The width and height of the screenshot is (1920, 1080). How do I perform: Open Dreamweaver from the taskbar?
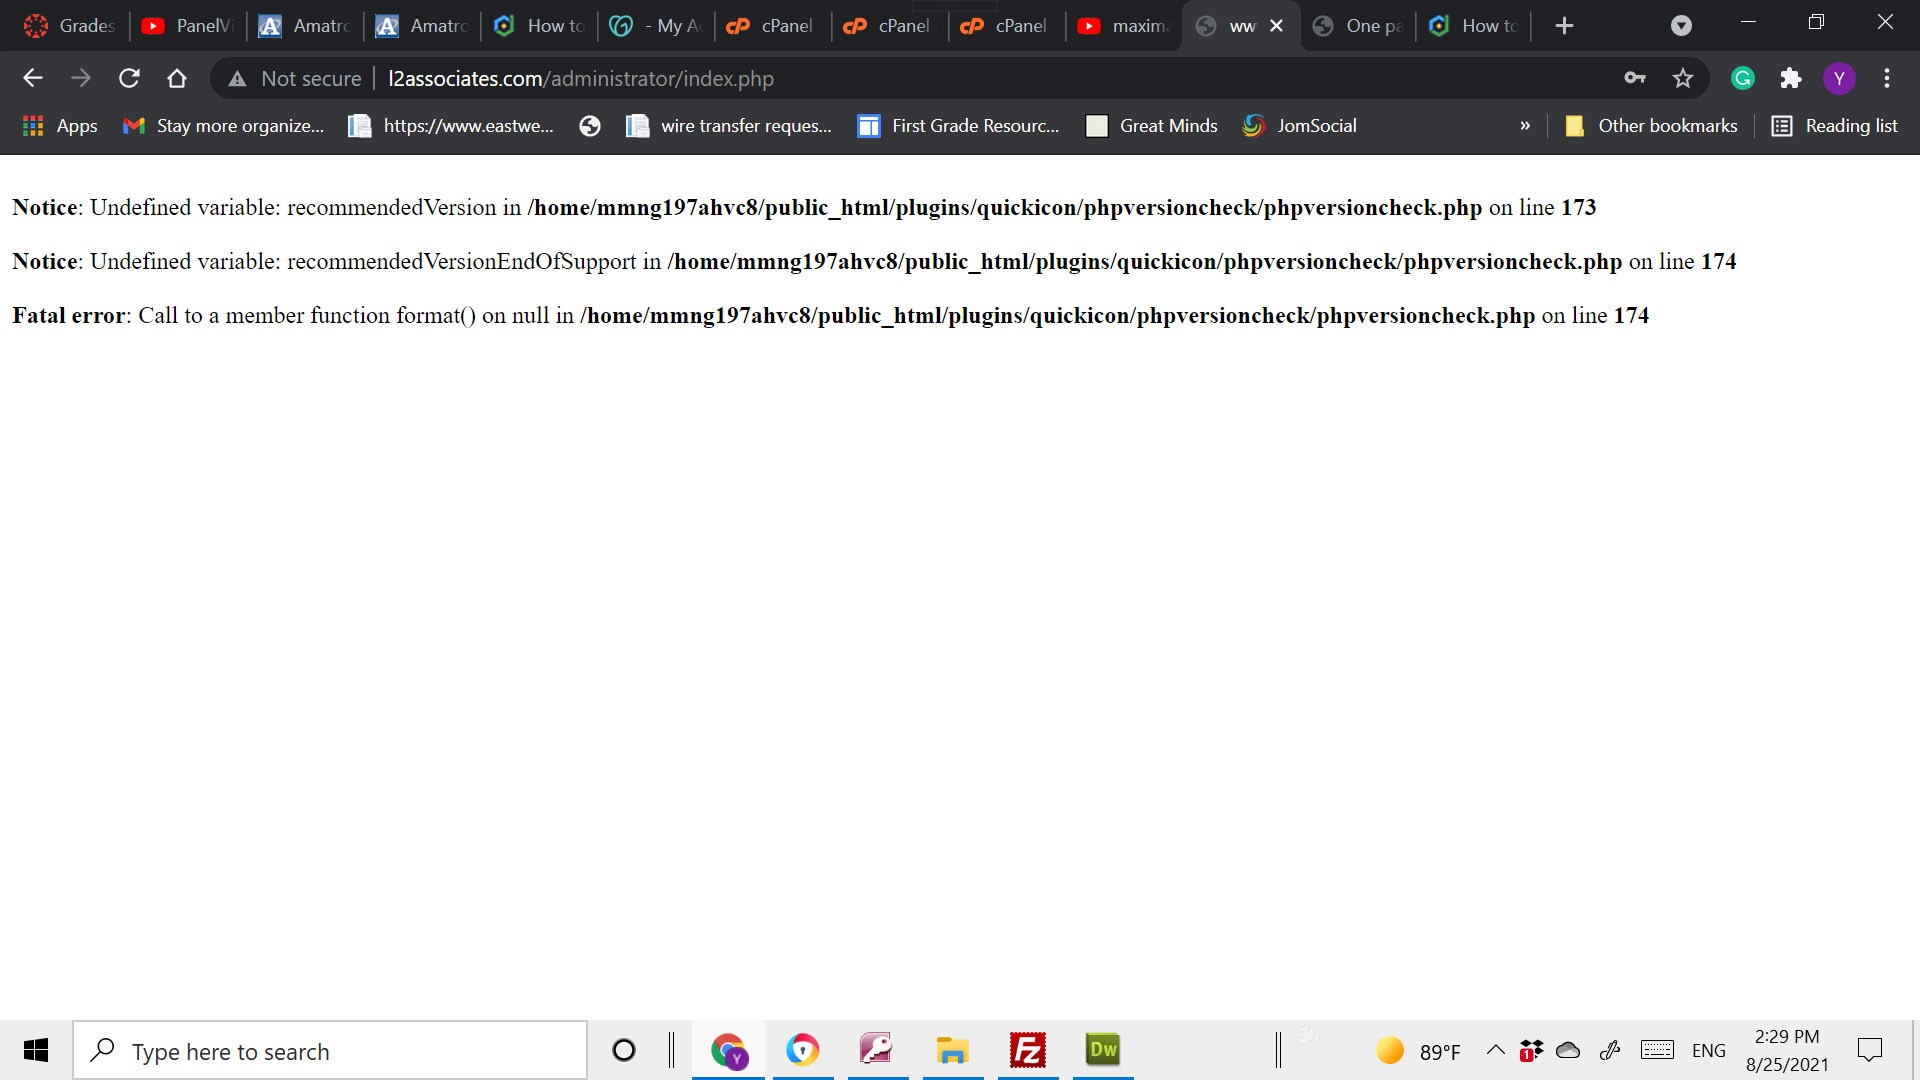click(1103, 1050)
